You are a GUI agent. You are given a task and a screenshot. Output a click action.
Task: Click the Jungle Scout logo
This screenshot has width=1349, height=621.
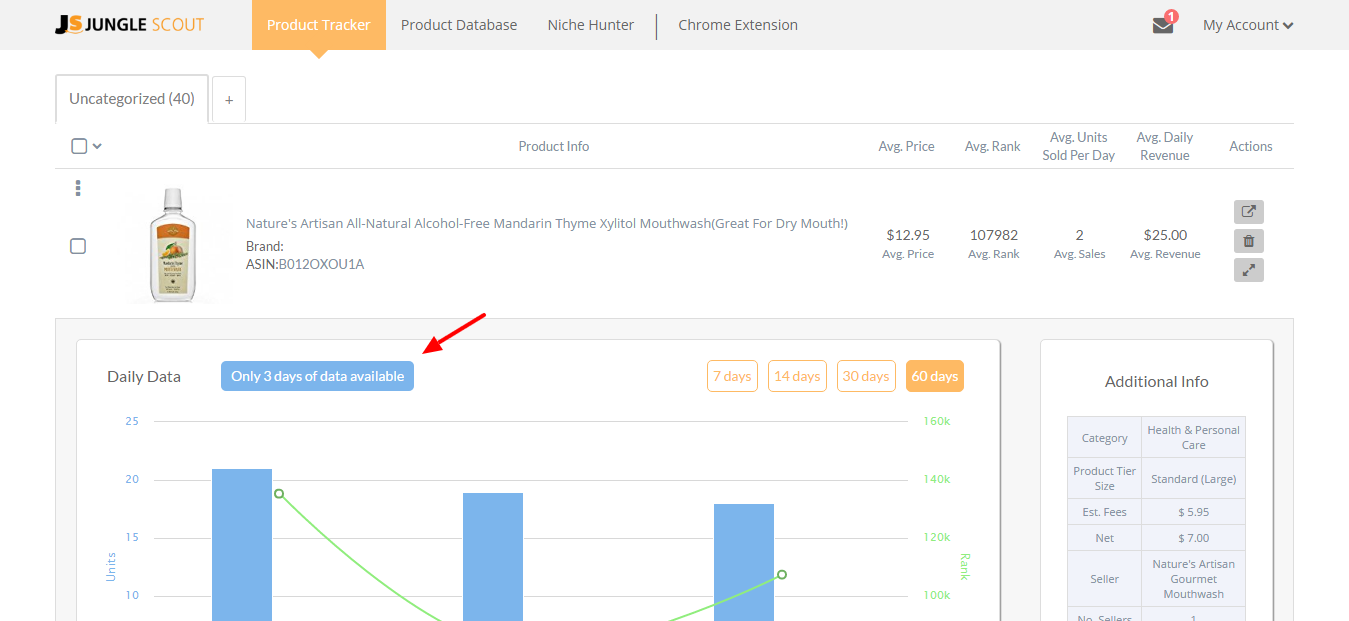[x=130, y=25]
